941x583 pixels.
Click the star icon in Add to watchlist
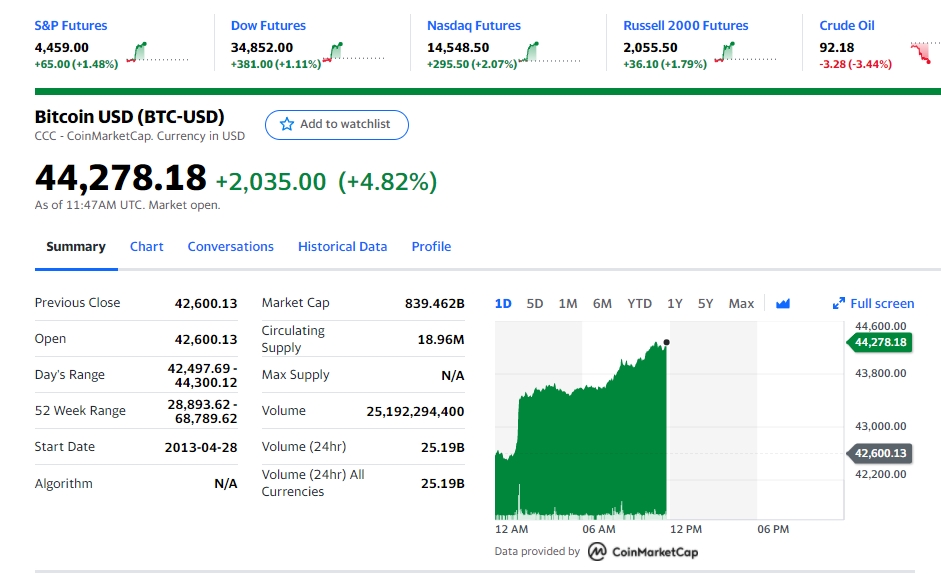point(287,124)
